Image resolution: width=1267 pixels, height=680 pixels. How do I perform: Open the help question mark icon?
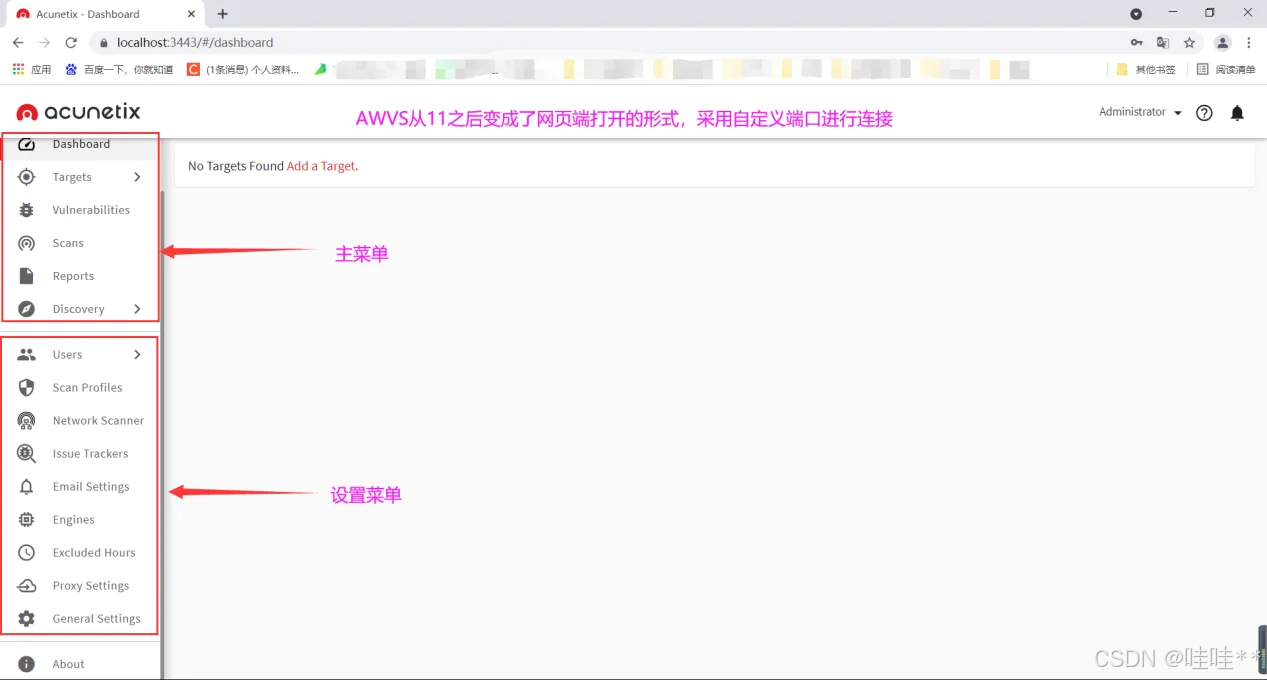pos(1204,113)
